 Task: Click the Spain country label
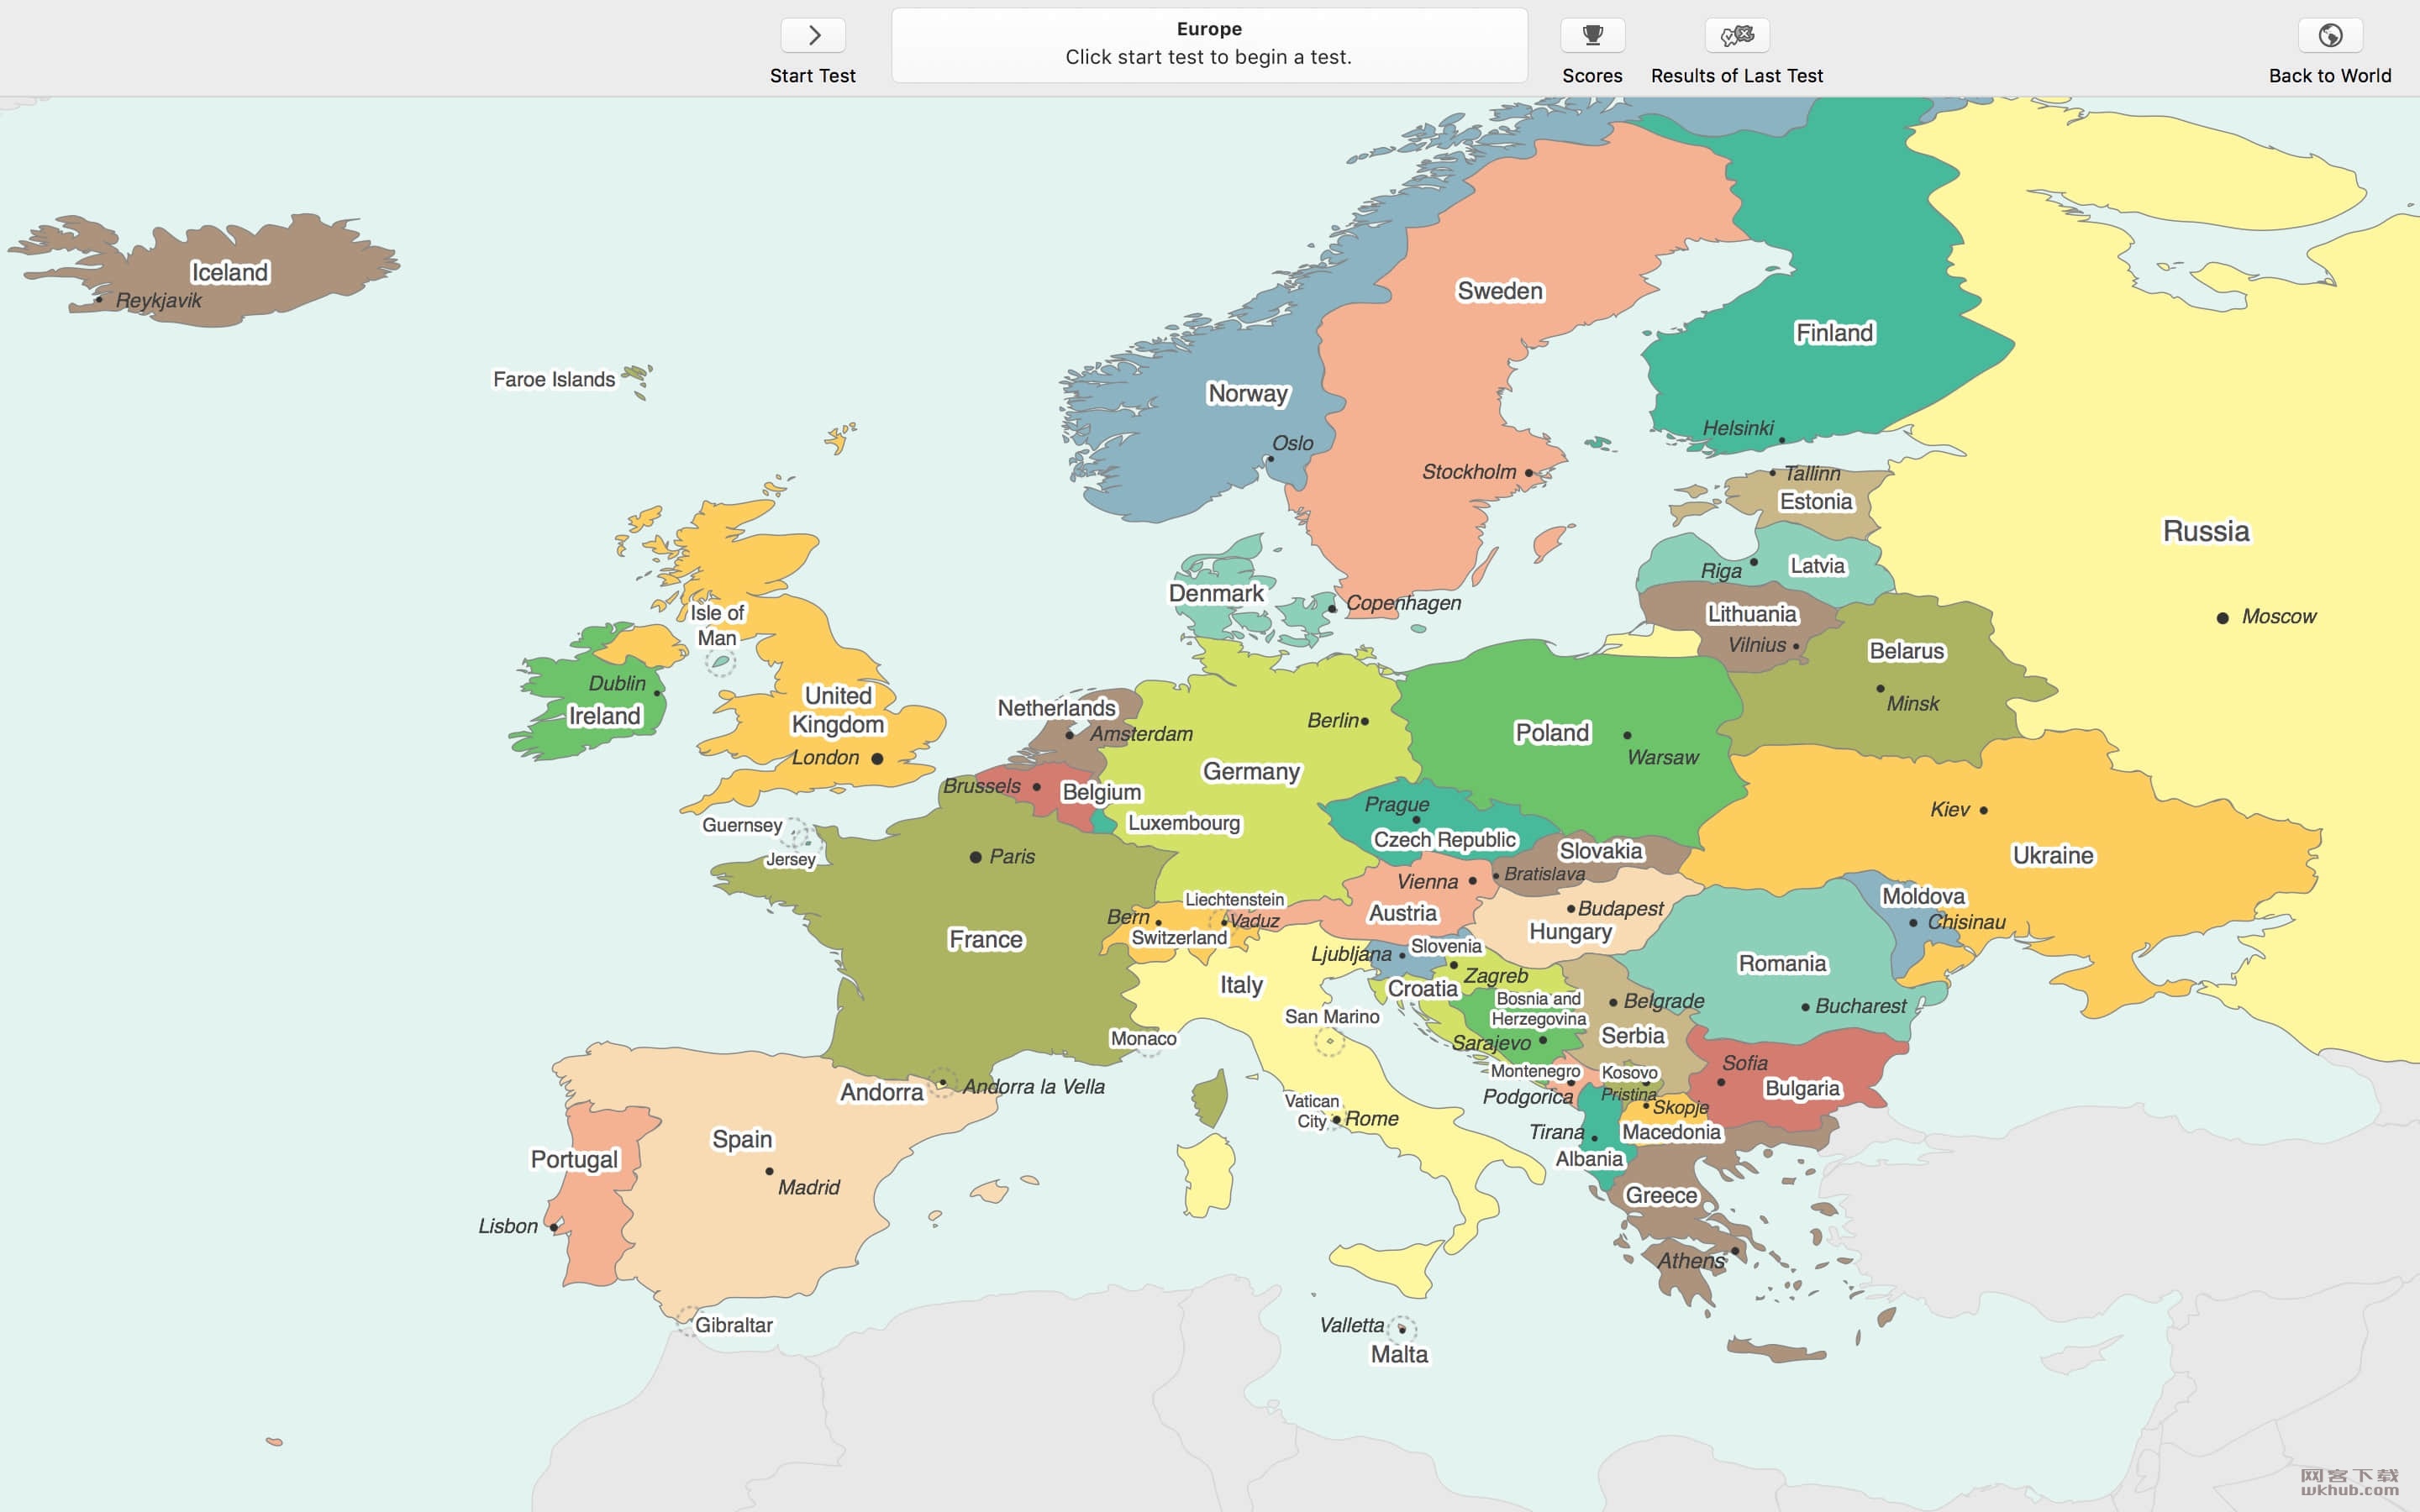pyautogui.click(x=742, y=1140)
